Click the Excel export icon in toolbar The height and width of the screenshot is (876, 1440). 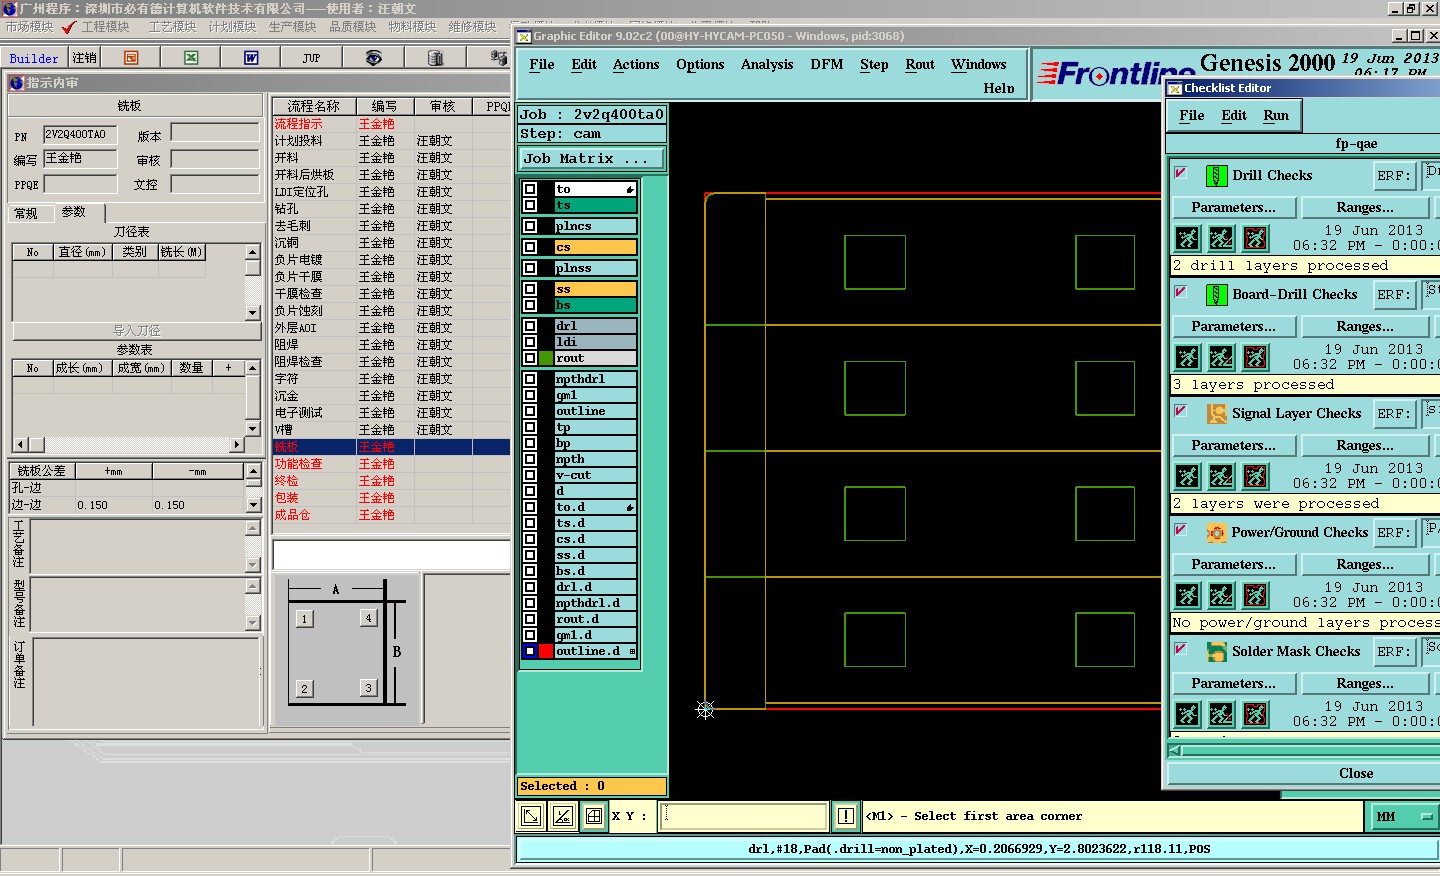coord(191,58)
